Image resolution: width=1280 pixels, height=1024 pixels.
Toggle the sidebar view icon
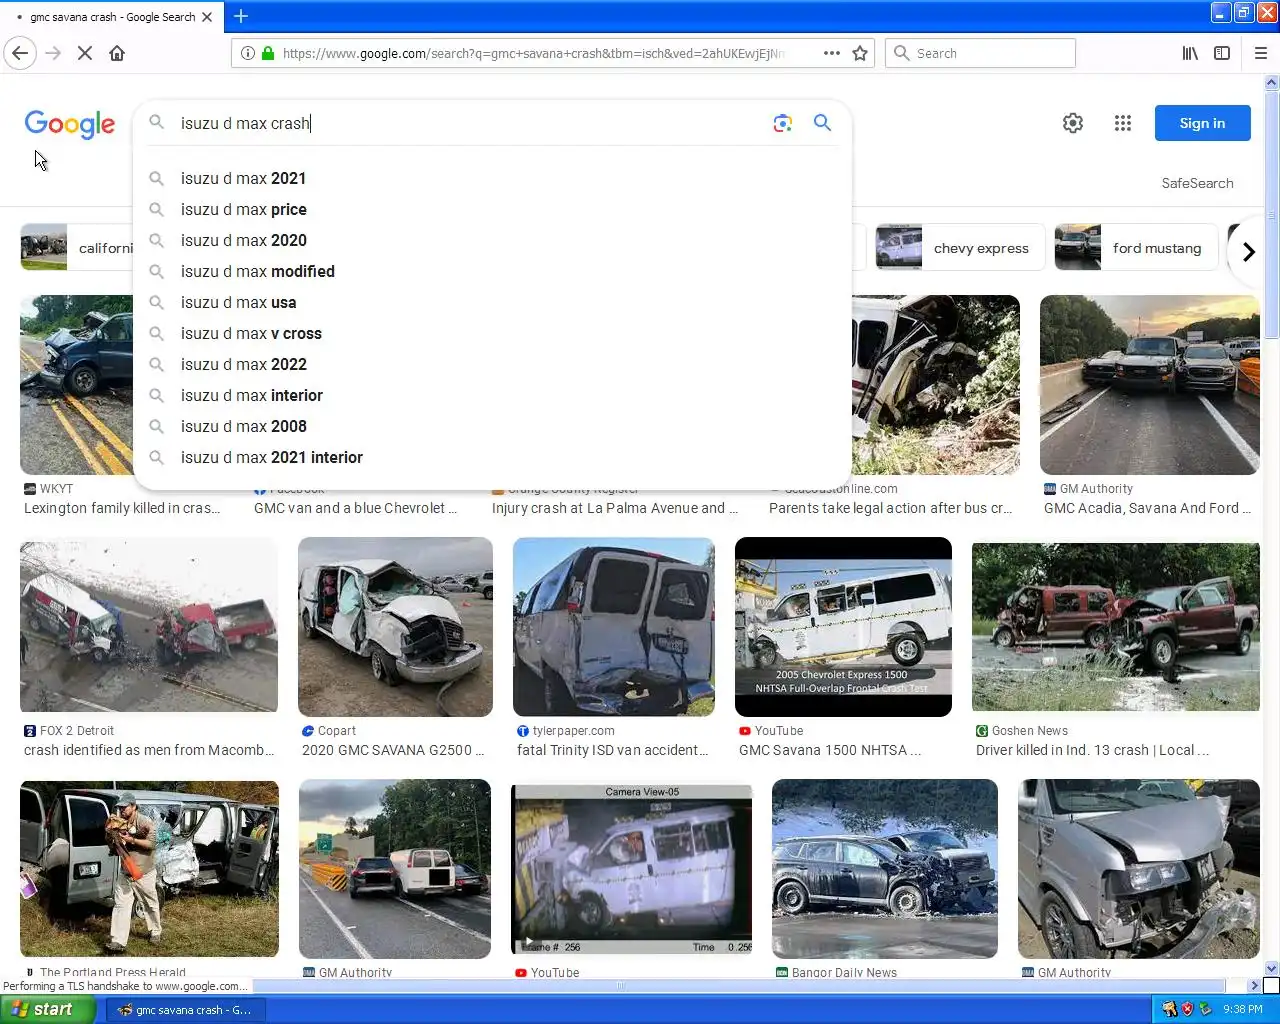[1222, 53]
